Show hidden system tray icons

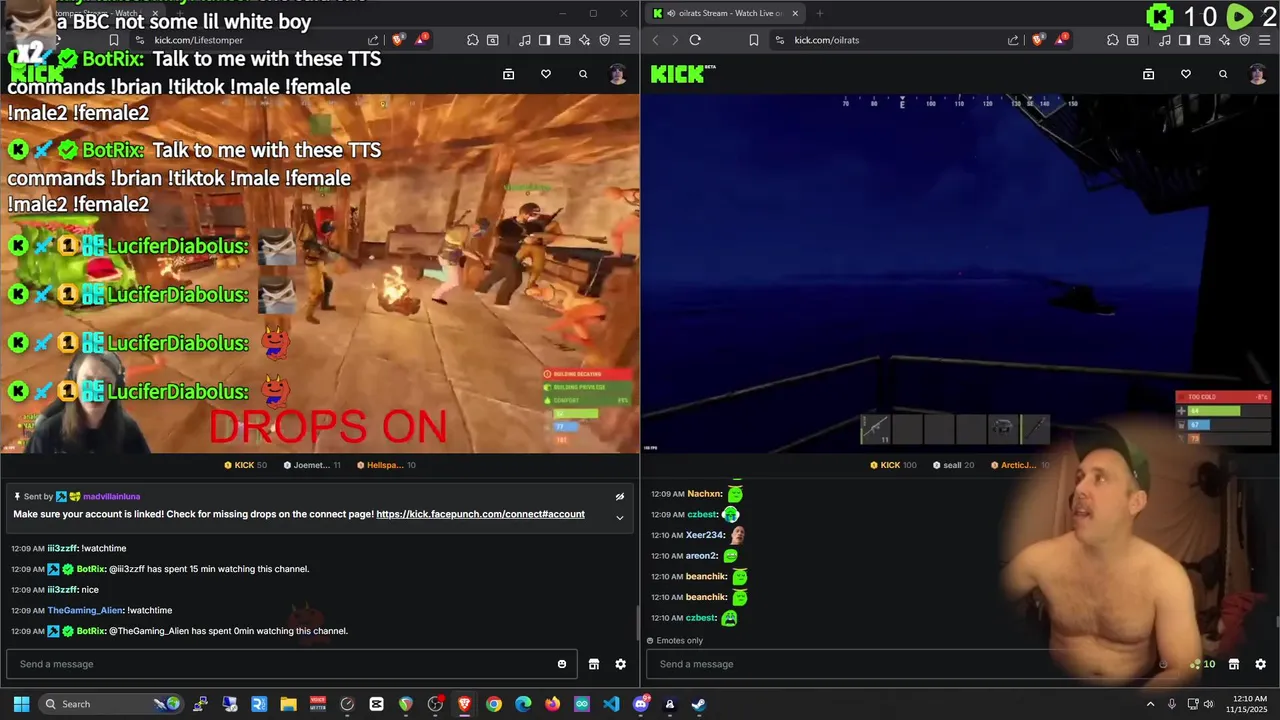[x=1150, y=704]
